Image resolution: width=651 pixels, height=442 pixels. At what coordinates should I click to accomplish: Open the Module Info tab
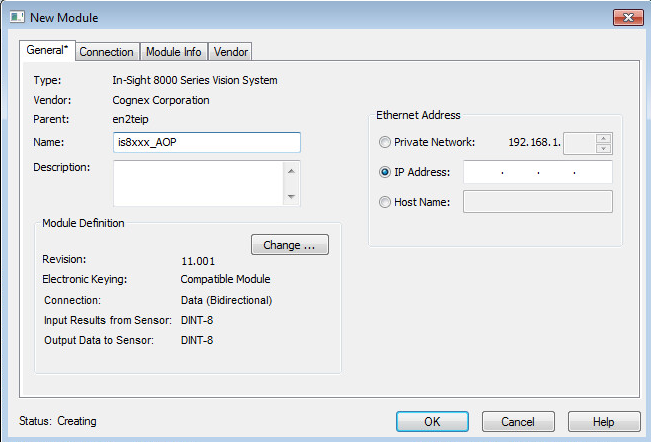[x=174, y=52]
